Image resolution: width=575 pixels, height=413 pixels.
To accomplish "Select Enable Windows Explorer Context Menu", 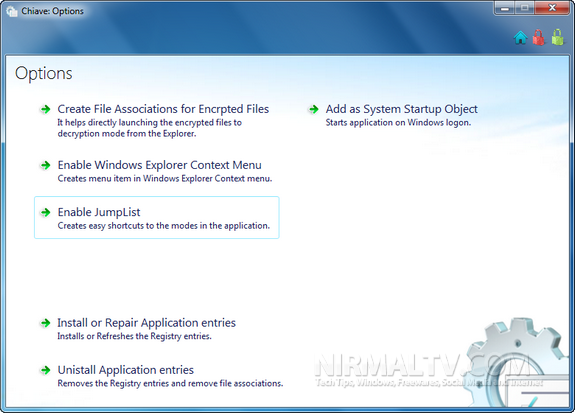I will pos(160,165).
